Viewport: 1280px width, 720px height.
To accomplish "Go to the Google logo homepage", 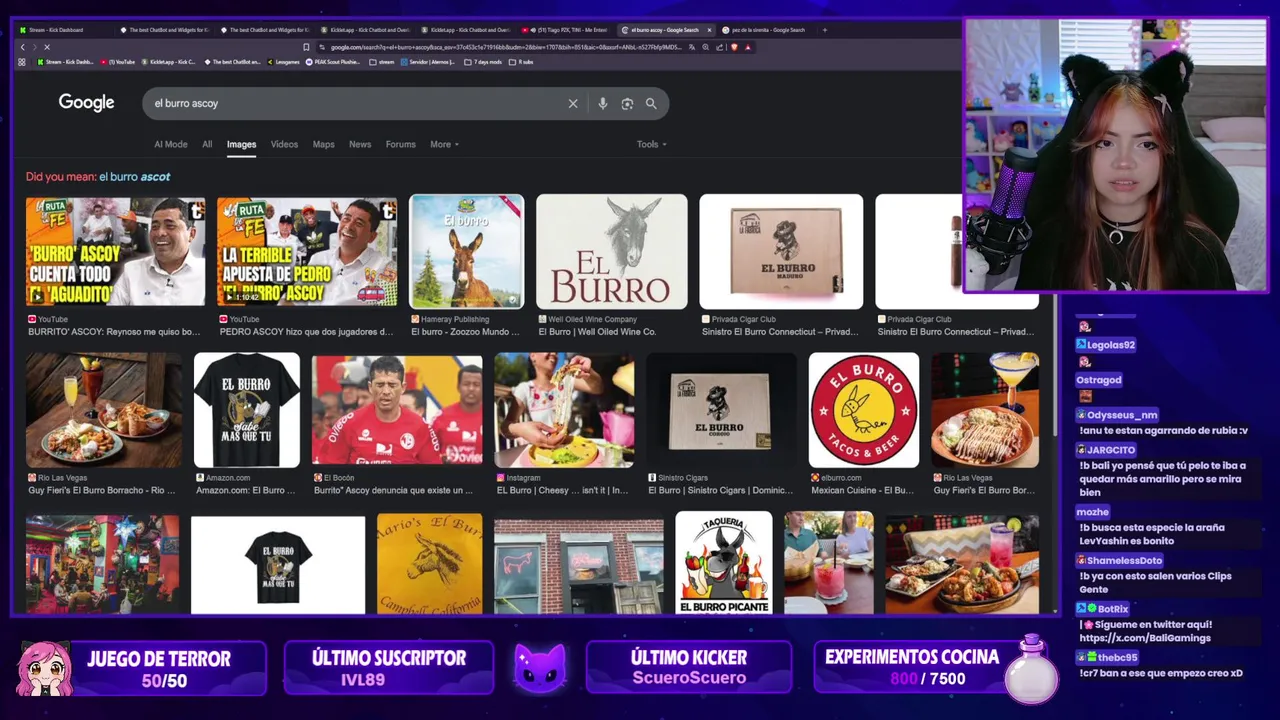I will point(86,103).
